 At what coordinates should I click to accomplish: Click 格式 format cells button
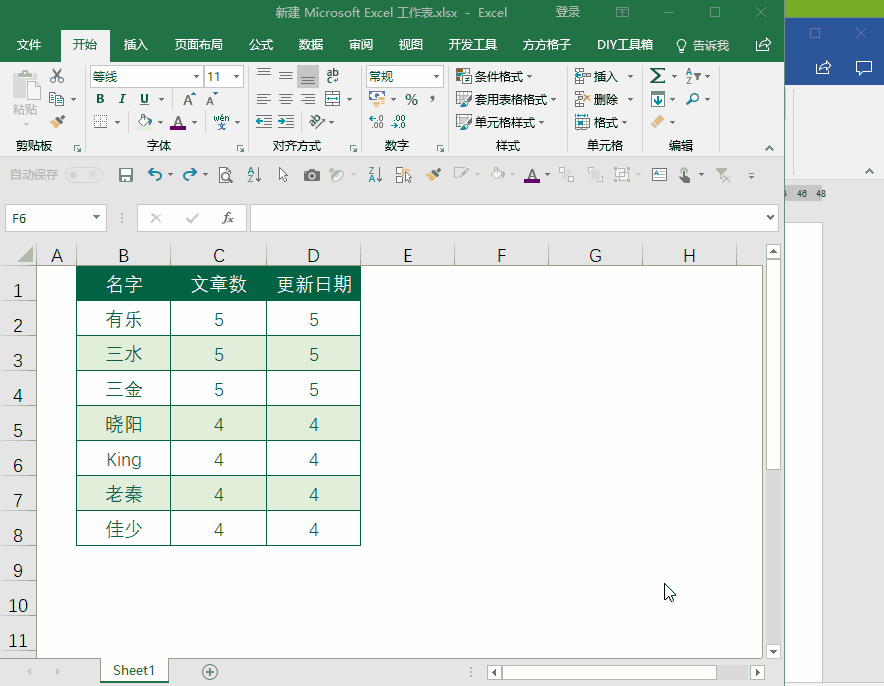click(601, 122)
